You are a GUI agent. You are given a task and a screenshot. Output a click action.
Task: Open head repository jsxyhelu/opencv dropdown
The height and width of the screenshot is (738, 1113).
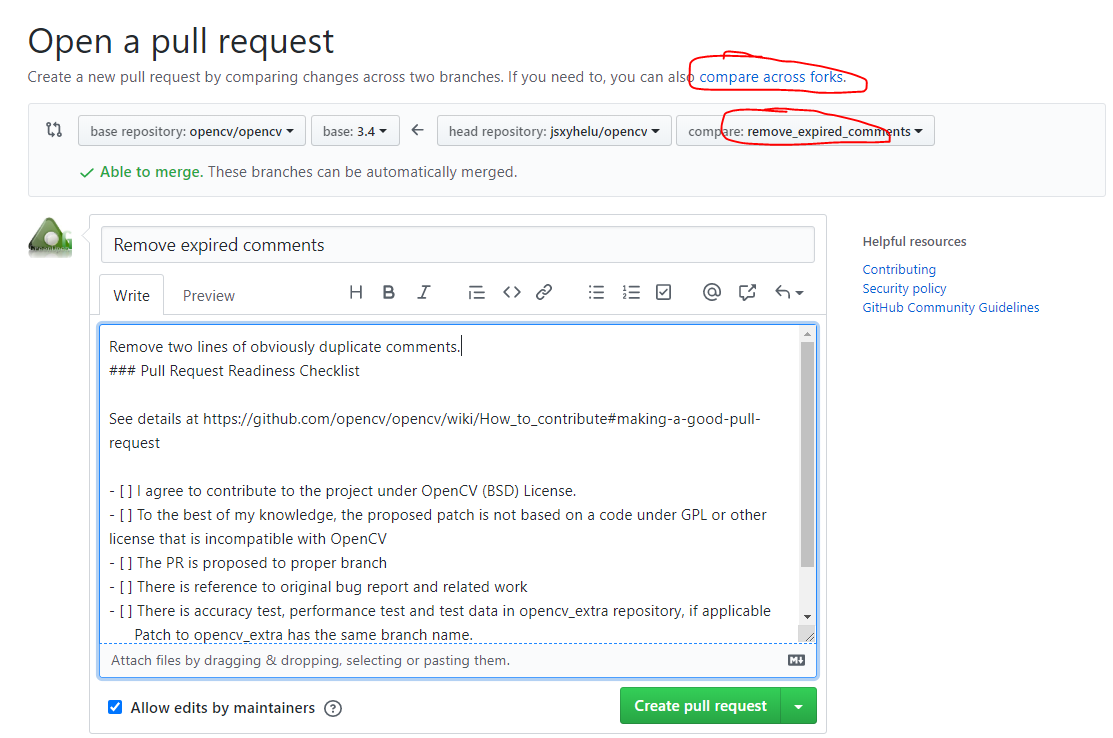pyautogui.click(x=554, y=131)
